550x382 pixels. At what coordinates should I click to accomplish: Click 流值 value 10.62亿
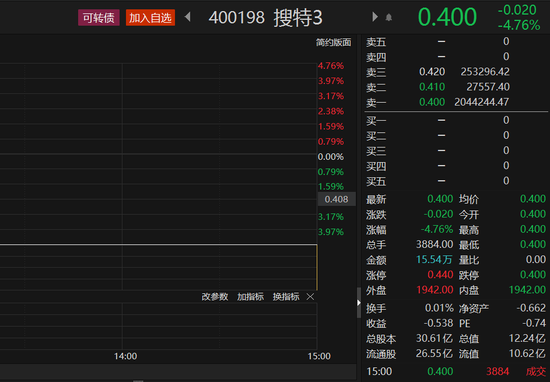527,354
